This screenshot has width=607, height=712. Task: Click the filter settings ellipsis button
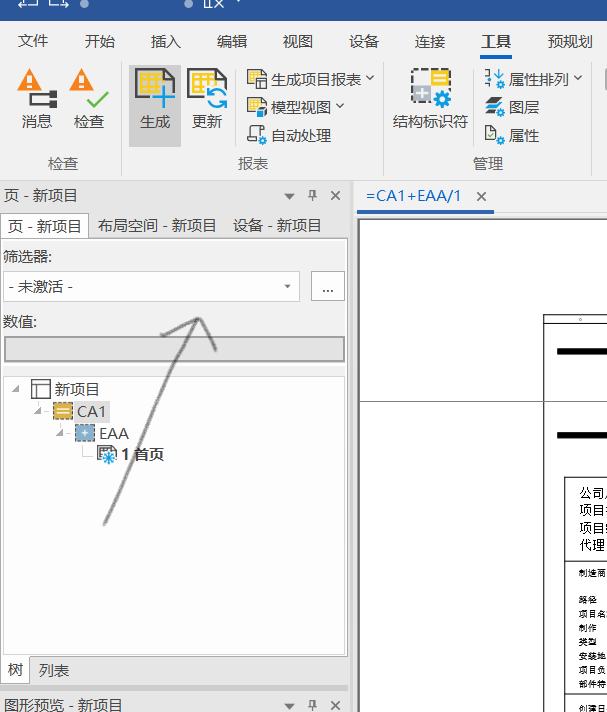pyautogui.click(x=328, y=286)
